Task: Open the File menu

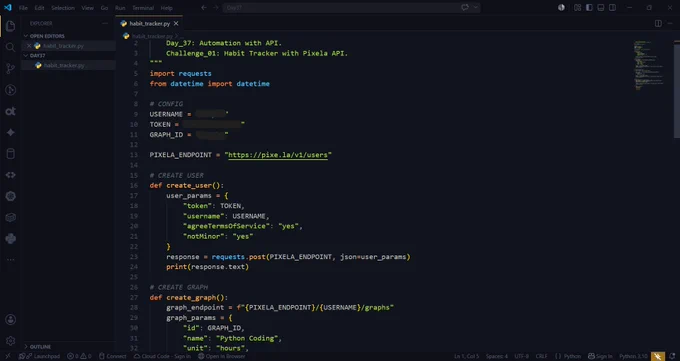Action: point(23,8)
